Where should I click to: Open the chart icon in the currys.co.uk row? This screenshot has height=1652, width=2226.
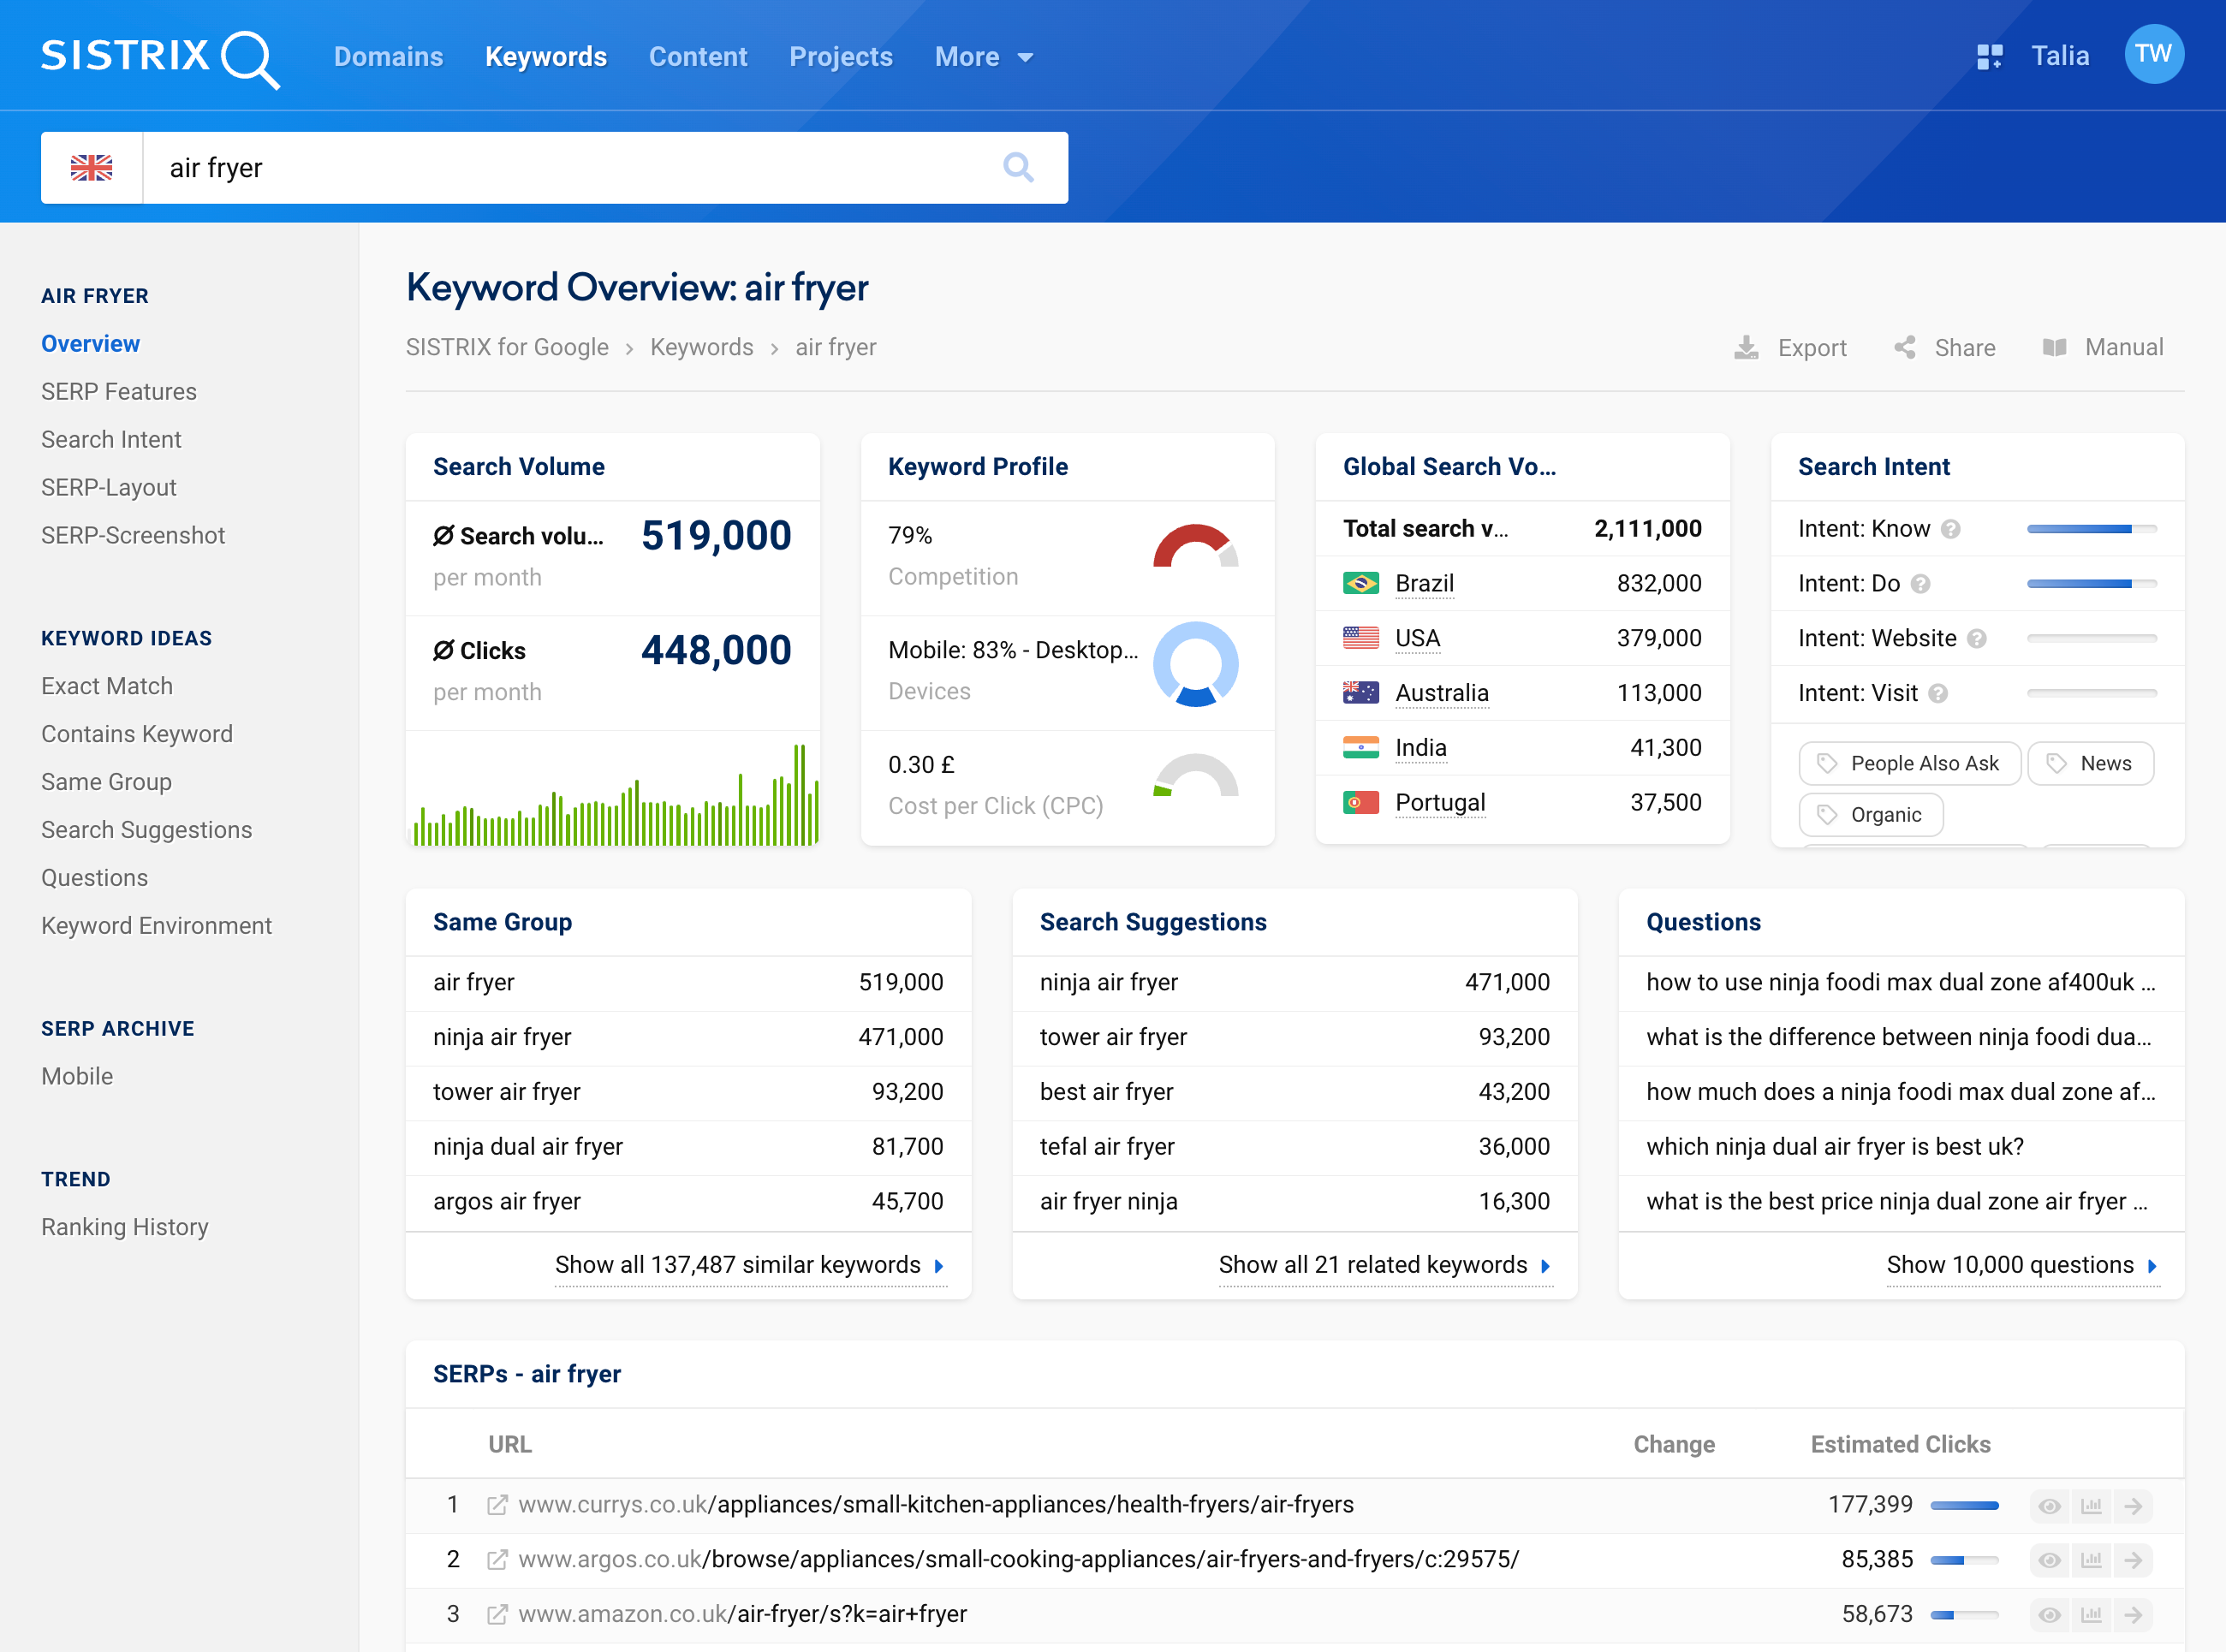coord(2091,1506)
